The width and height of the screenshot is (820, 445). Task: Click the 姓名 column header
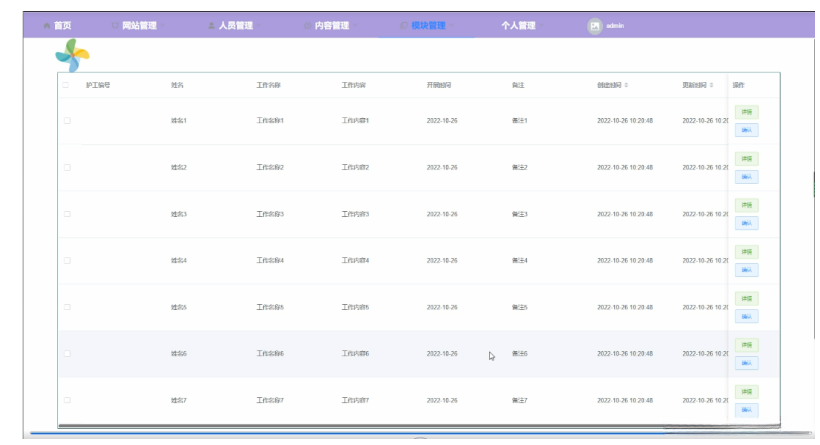point(177,85)
